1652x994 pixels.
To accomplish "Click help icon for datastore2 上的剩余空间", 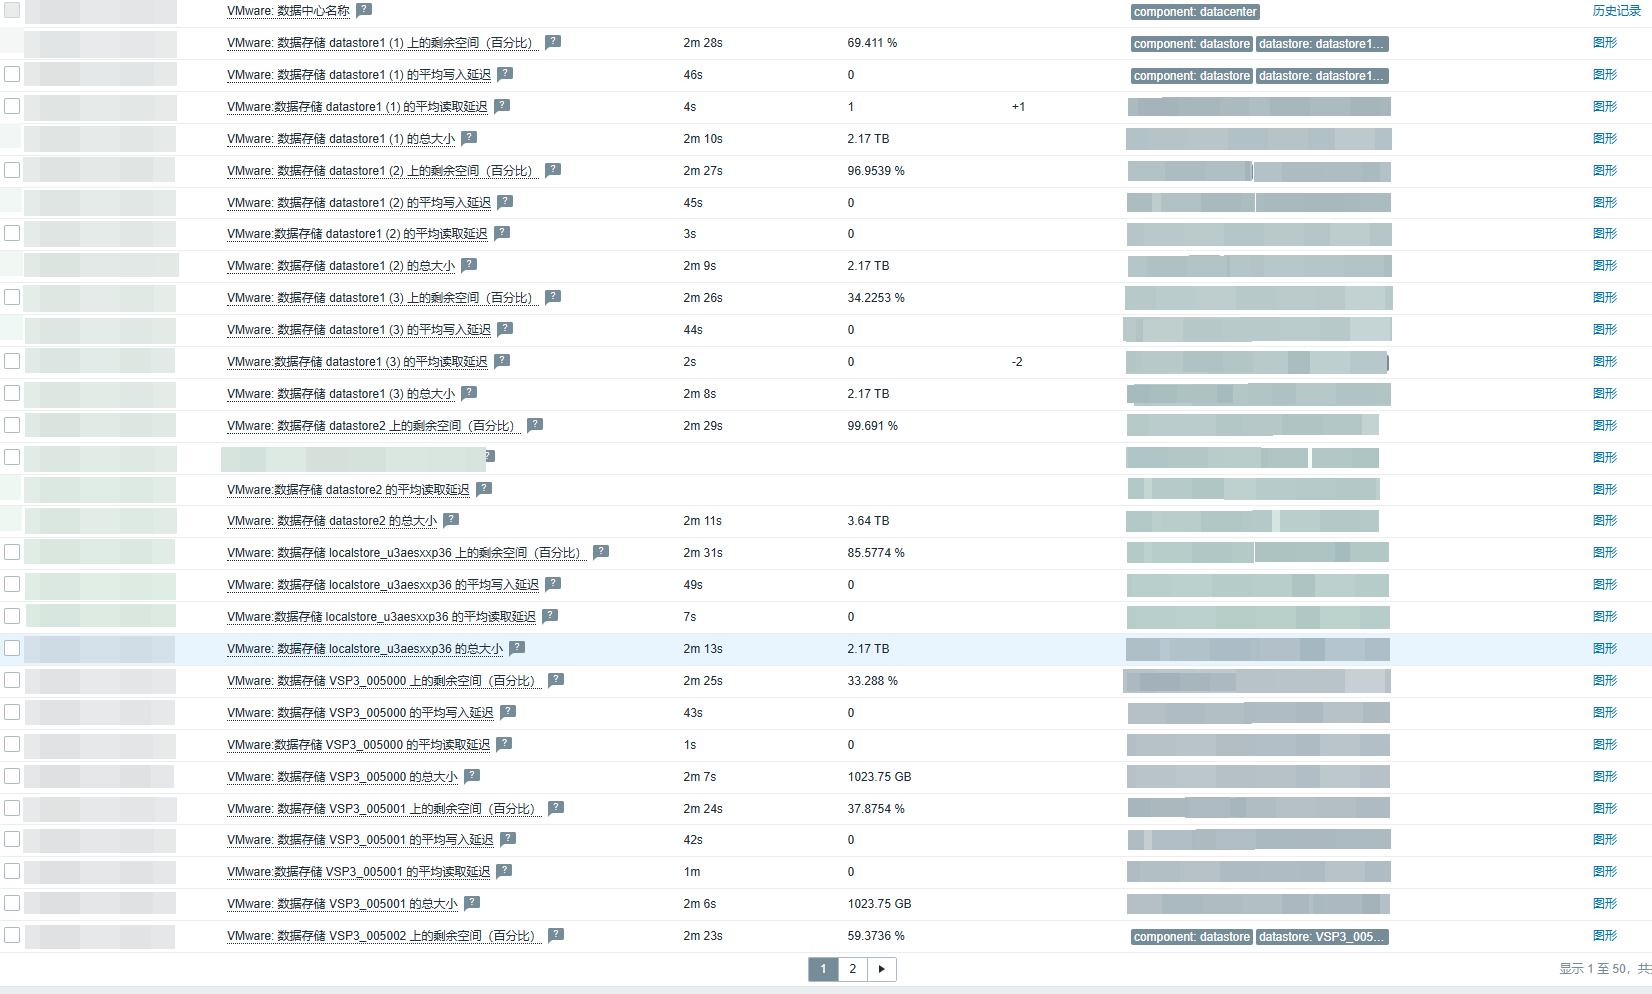I will click(x=535, y=425).
